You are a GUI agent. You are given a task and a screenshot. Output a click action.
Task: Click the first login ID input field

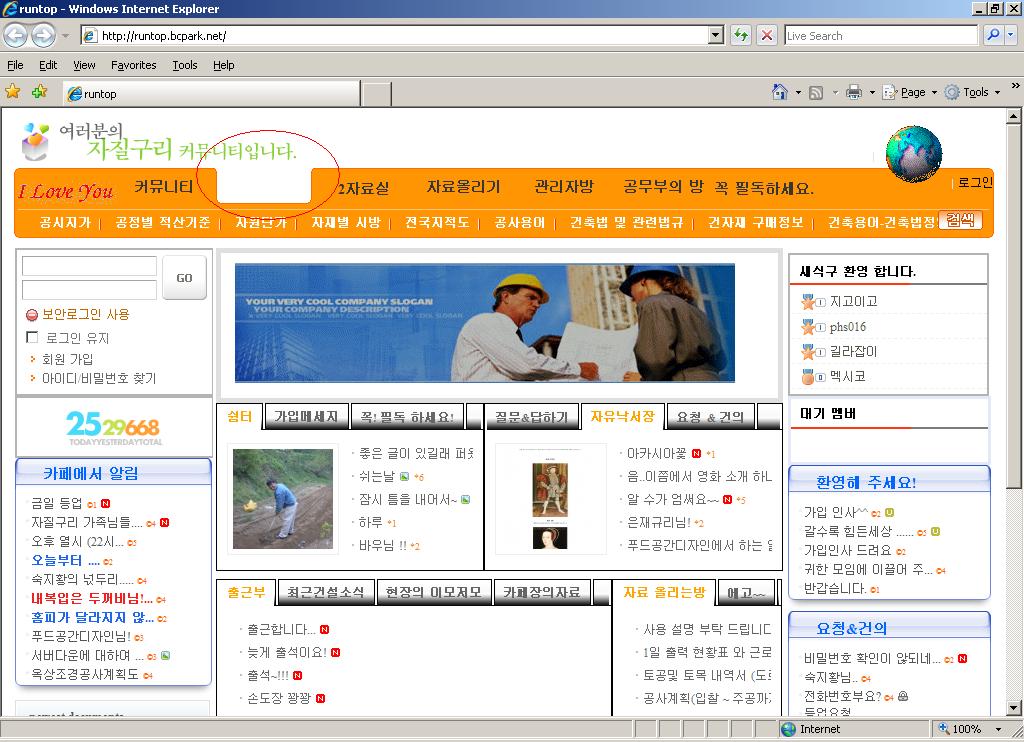click(89, 266)
